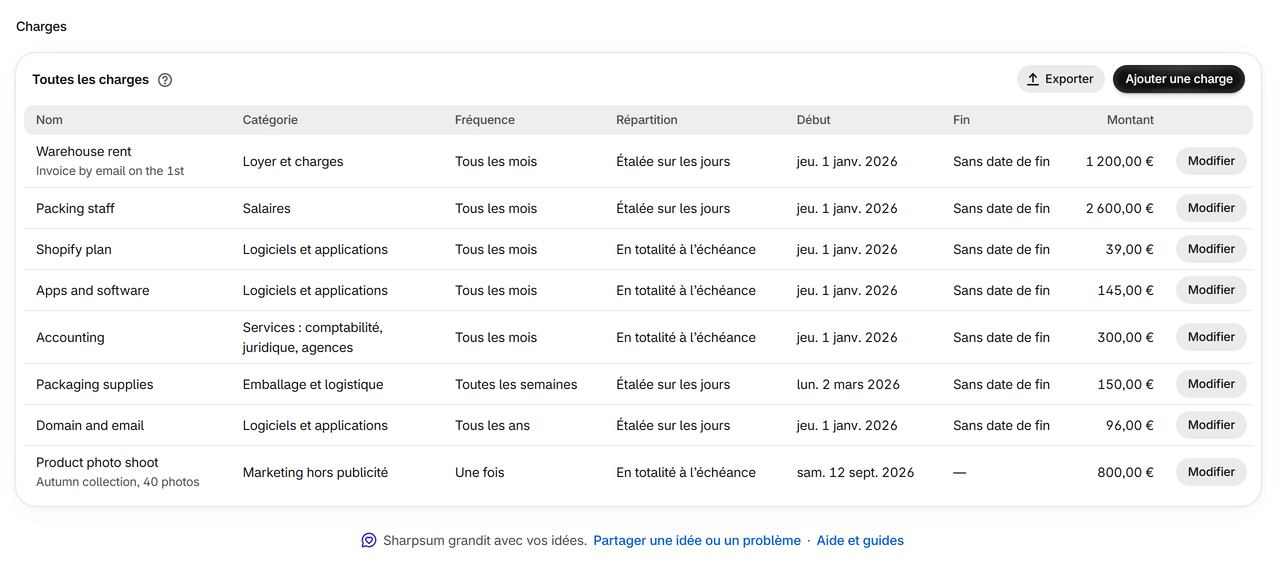Click Modifier for Product photo shoot
Image resolution: width=1280 pixels, height=574 pixels.
coord(1211,472)
